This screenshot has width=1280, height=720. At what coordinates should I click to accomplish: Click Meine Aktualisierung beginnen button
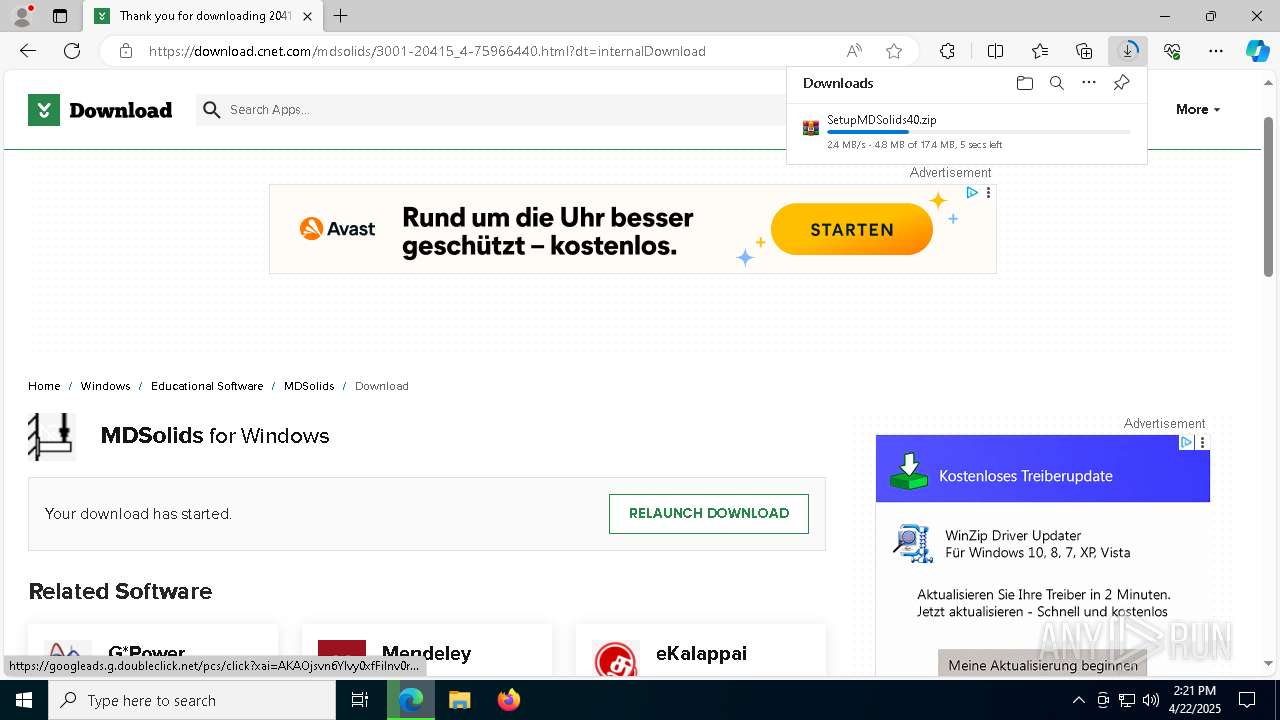[x=1043, y=664]
